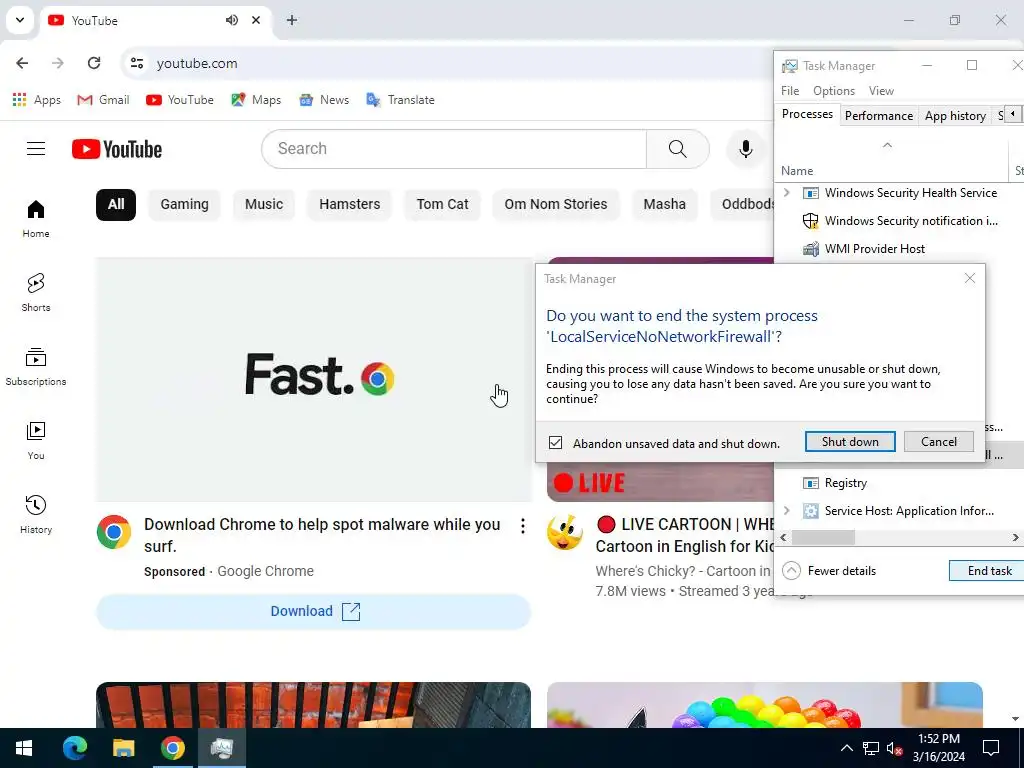
Task: Open the Chrome ad's three-dot options
Action: [522, 526]
